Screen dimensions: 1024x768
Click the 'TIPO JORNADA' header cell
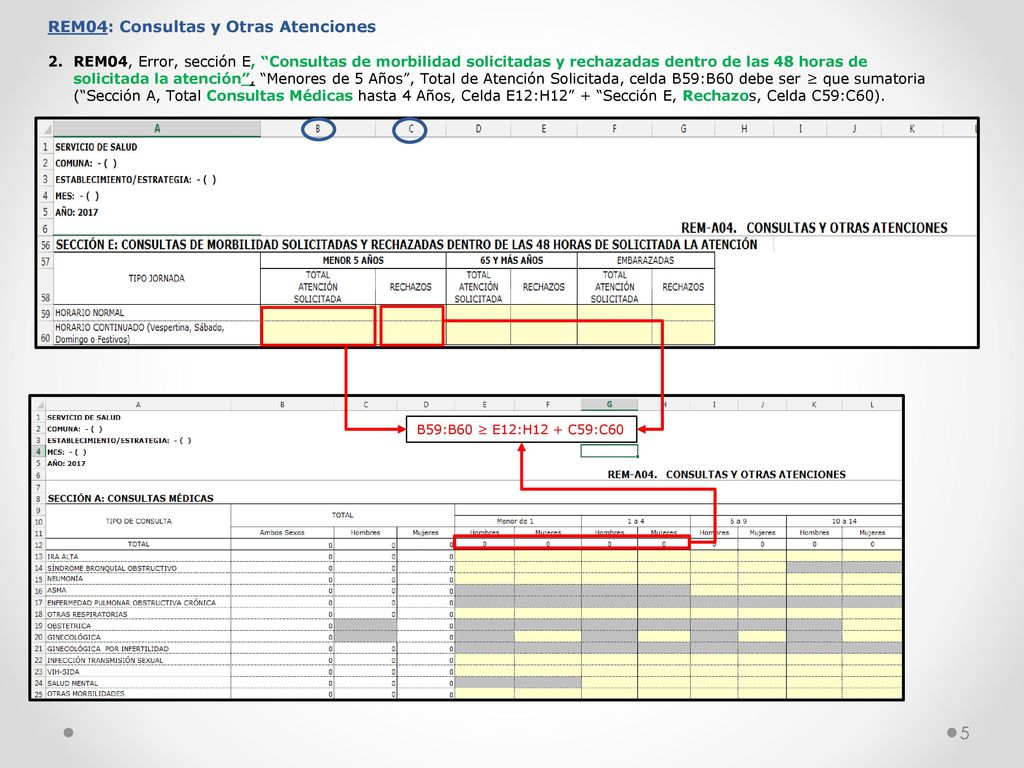[157, 278]
